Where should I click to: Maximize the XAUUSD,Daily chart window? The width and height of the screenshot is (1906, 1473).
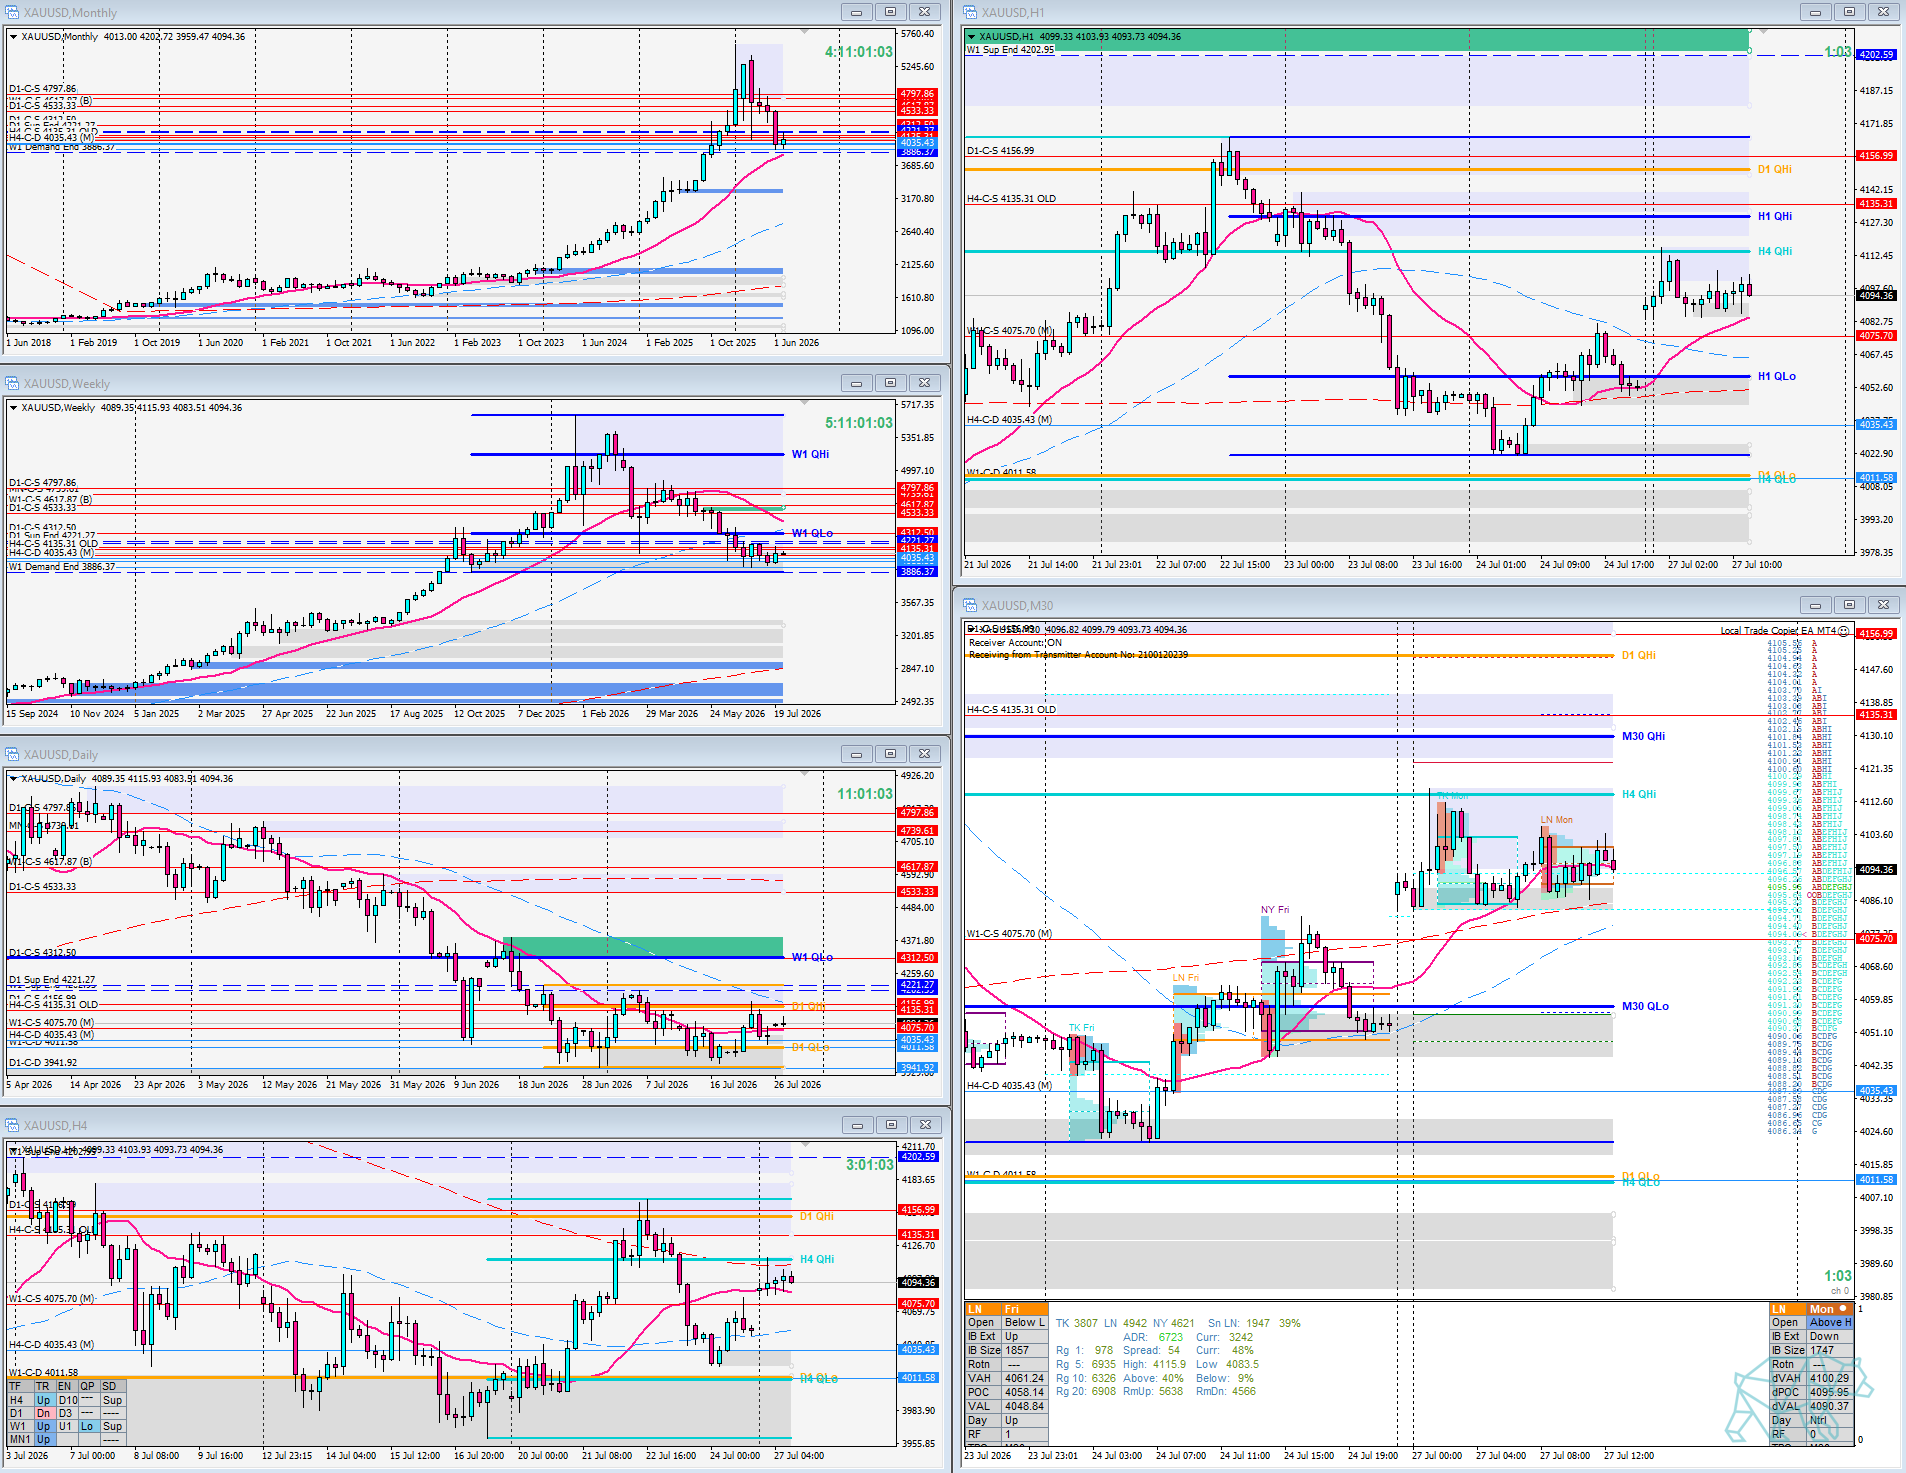pos(890,754)
